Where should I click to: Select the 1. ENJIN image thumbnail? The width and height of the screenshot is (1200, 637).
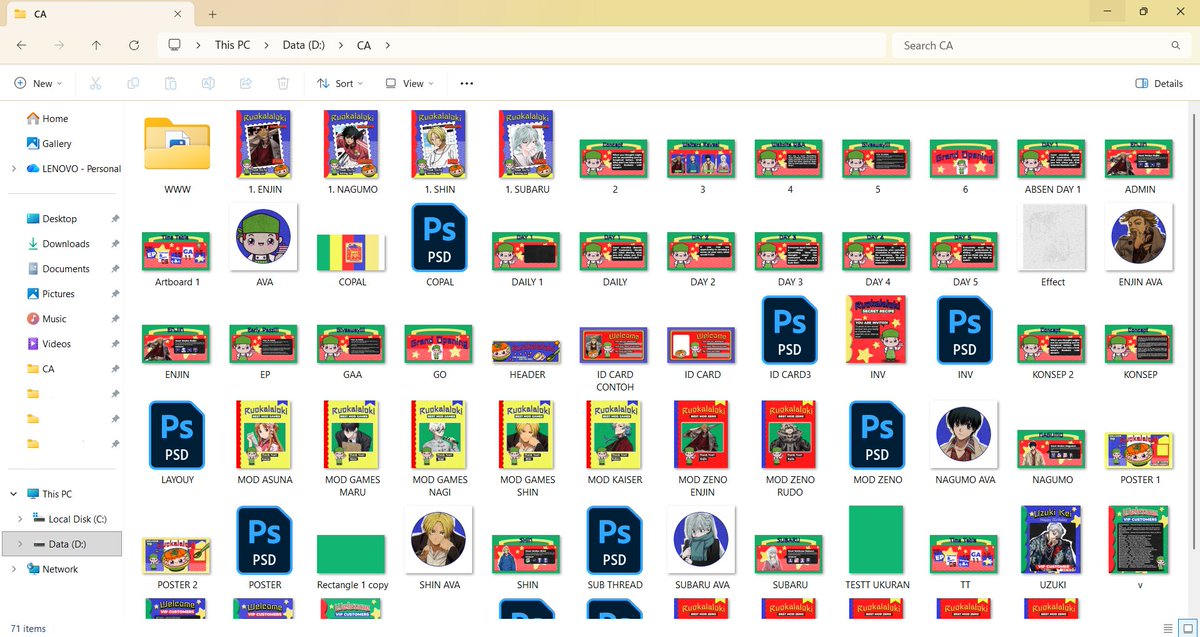tap(265, 144)
